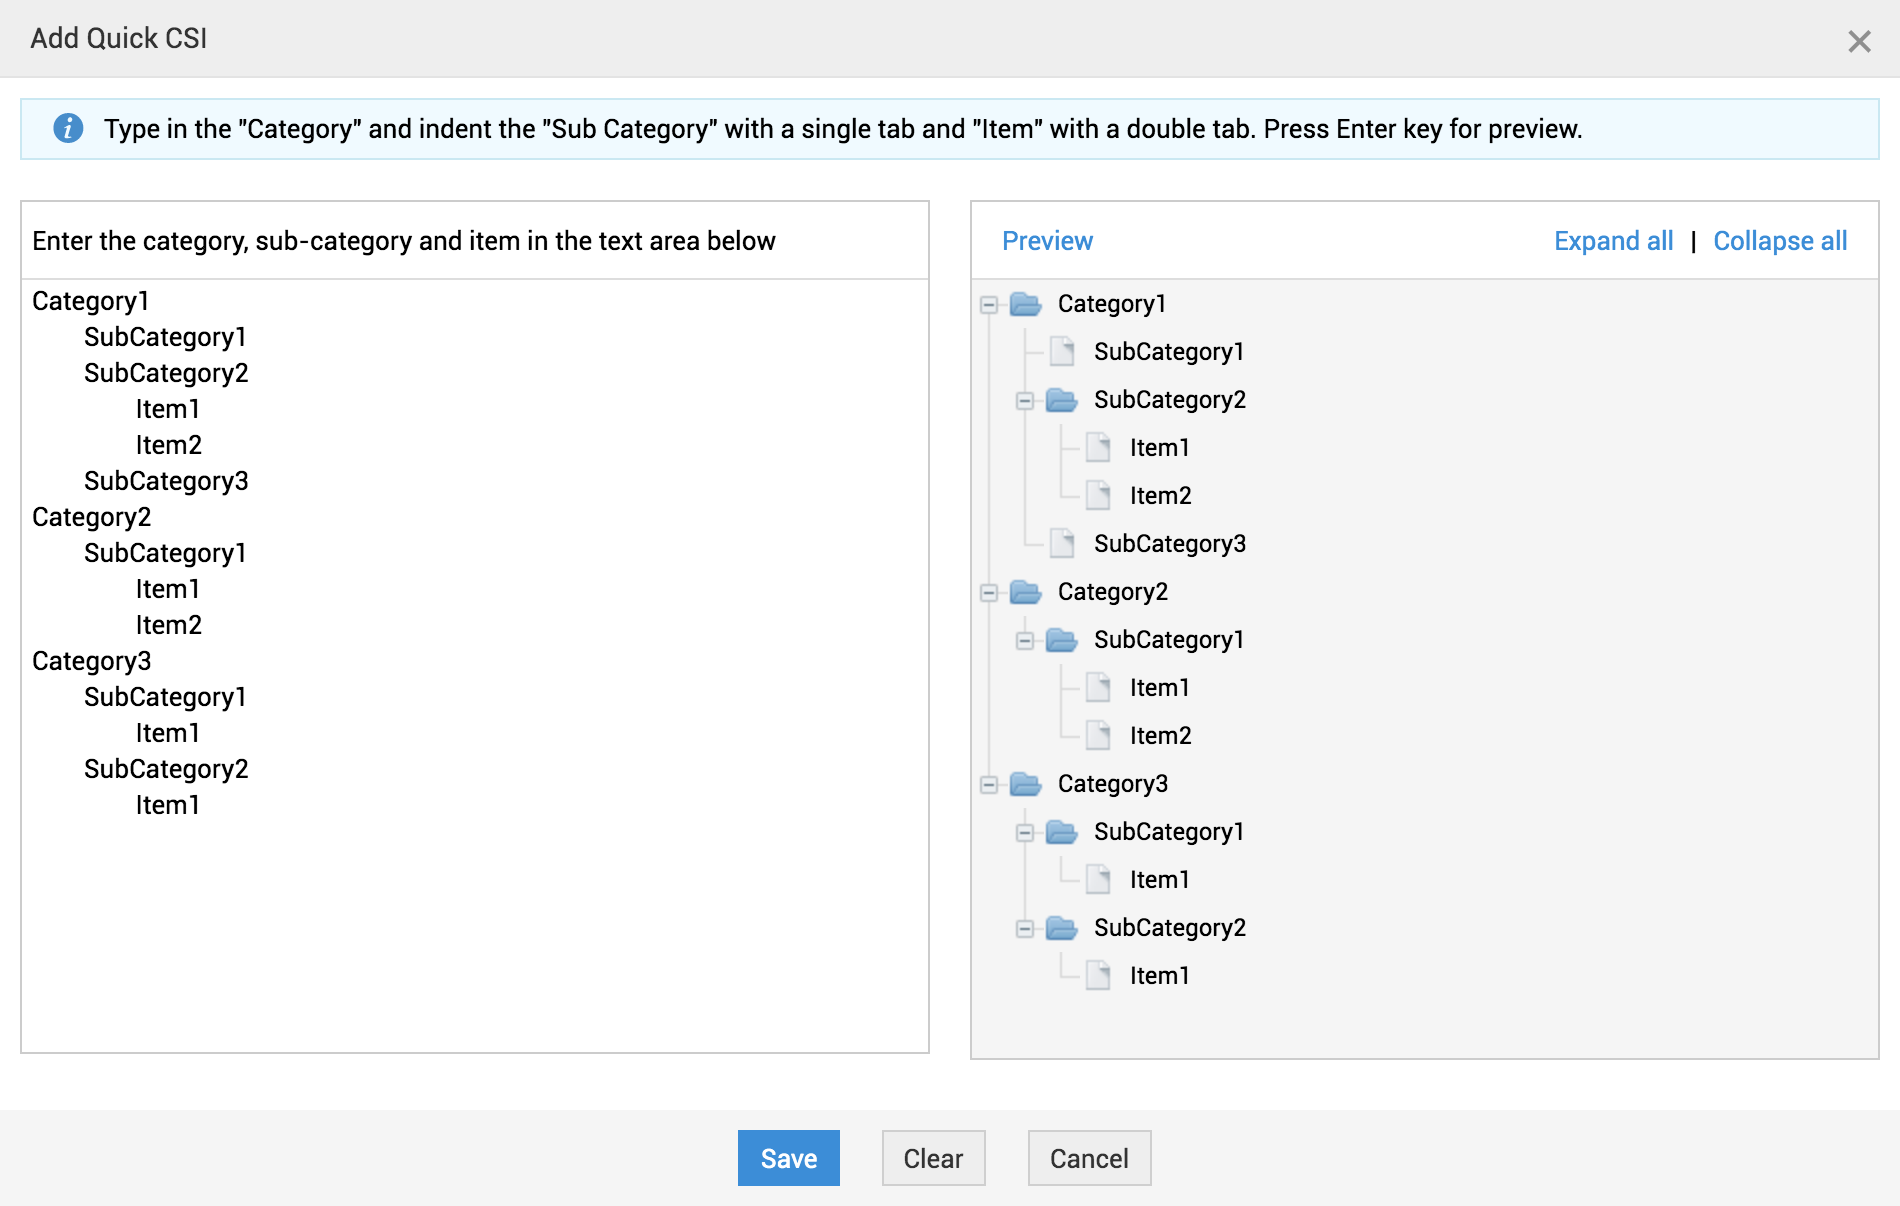This screenshot has width=1900, height=1206.
Task: Click the Cancel button
Action: click(1089, 1158)
